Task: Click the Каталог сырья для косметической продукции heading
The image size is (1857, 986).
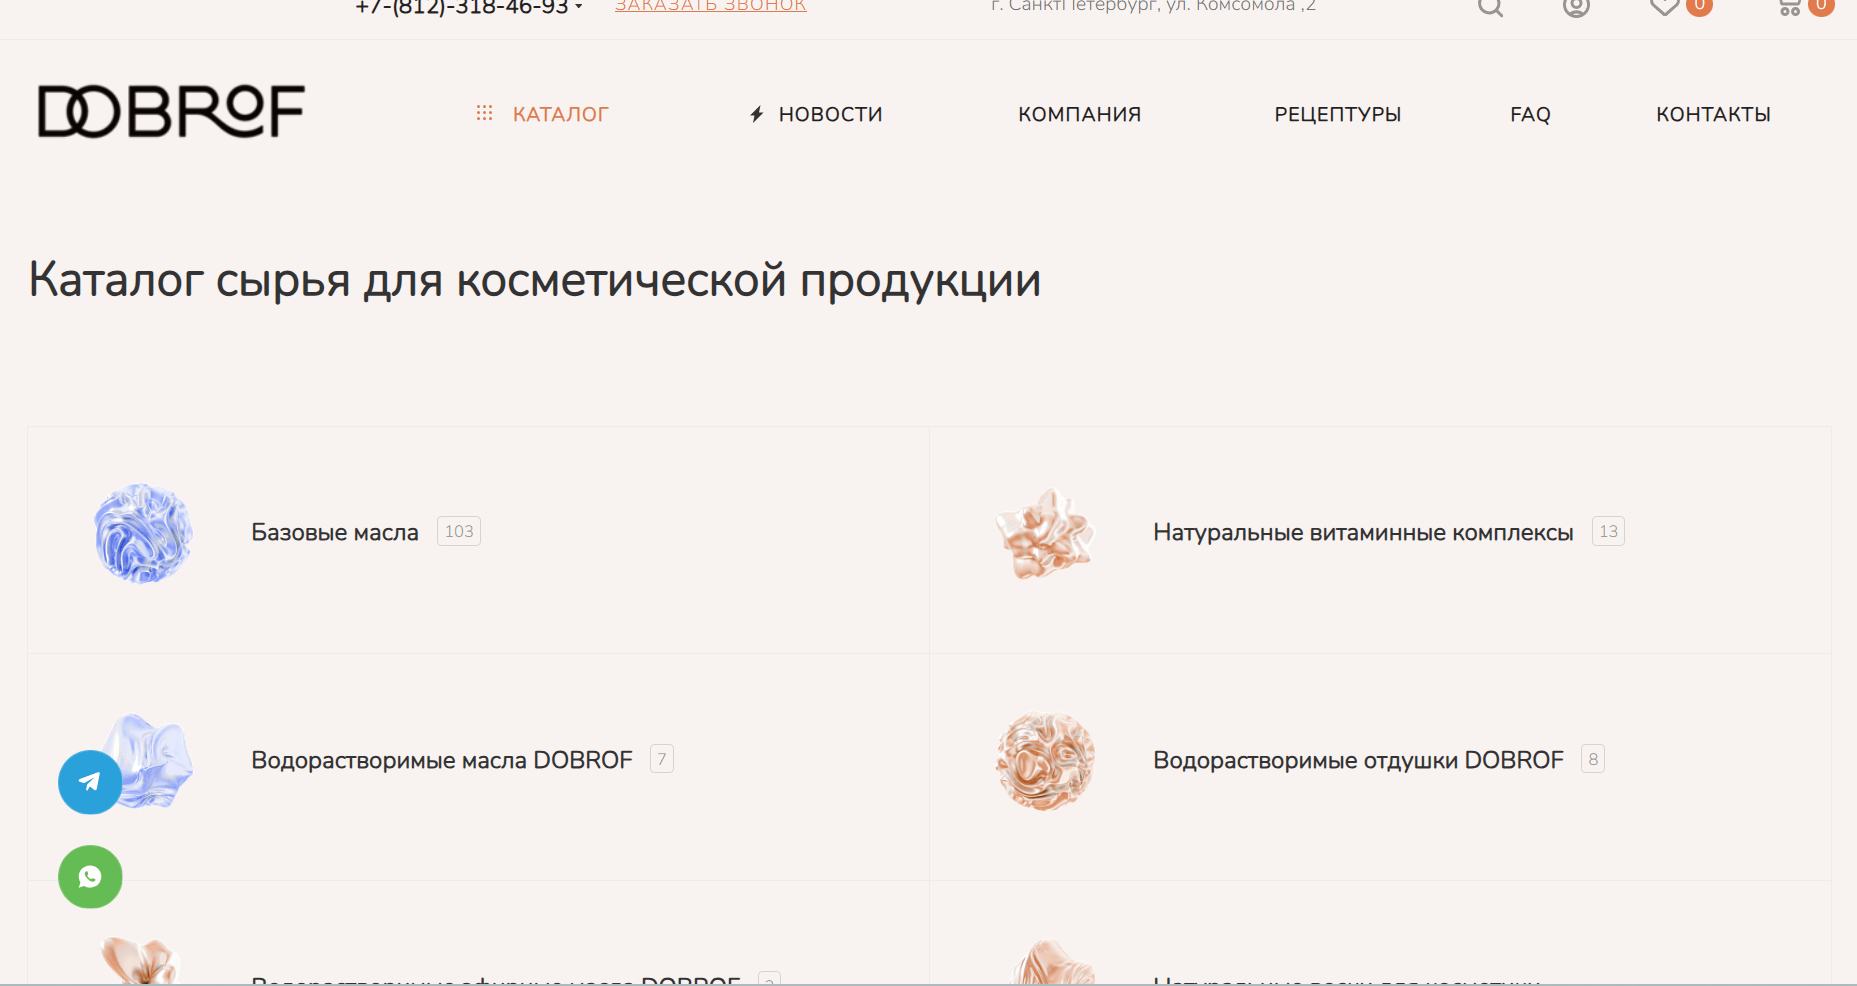Action: pos(535,281)
